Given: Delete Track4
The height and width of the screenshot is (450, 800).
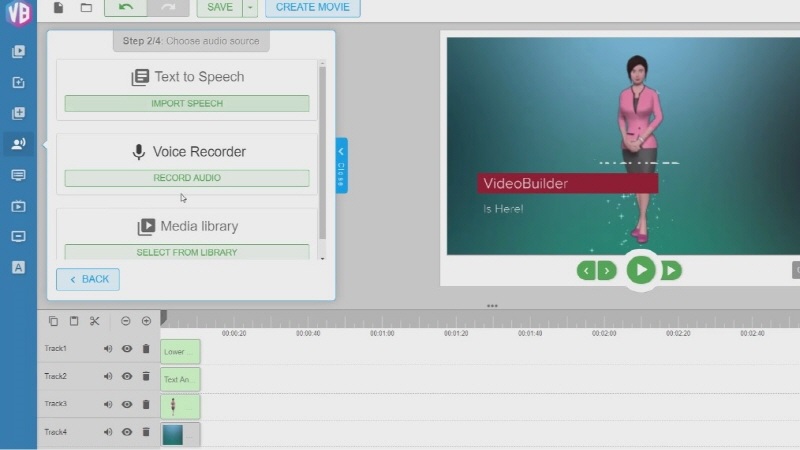Looking at the screenshot, I should click(146, 432).
